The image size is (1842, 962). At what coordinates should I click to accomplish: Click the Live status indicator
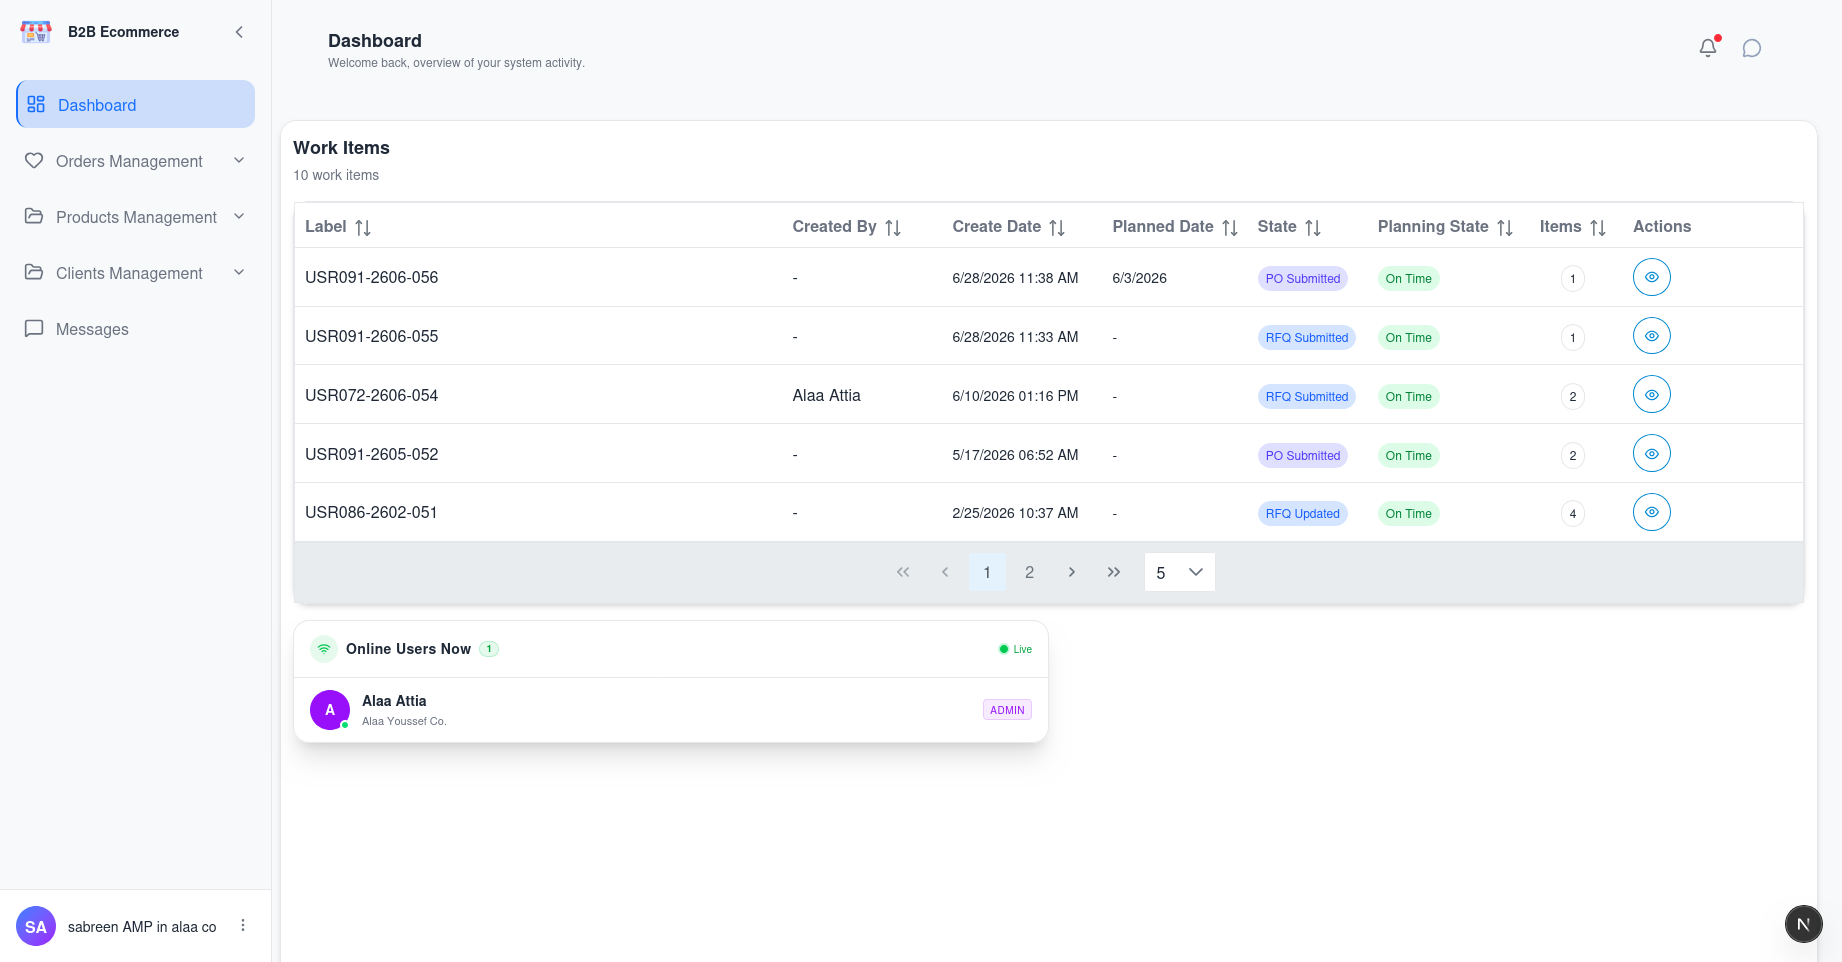pos(1016,649)
